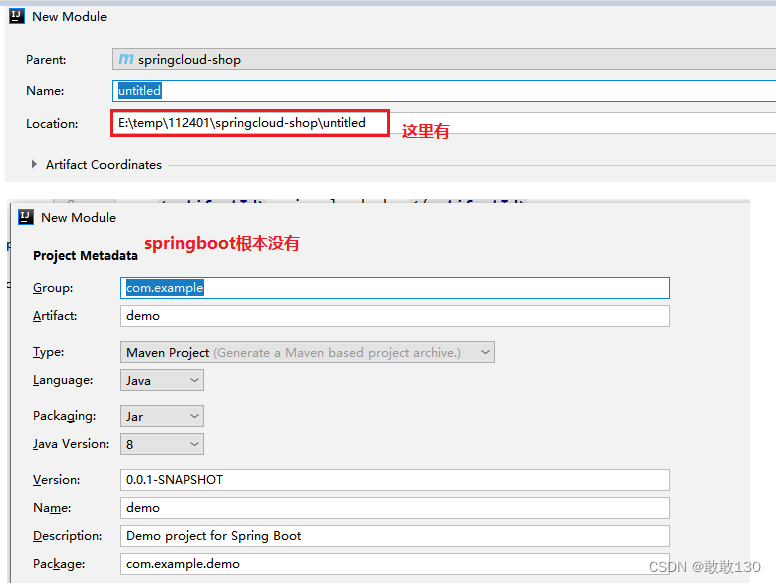Open the Java Version dropdown showing 8
Image resolution: width=776 pixels, height=584 pixels.
161,444
